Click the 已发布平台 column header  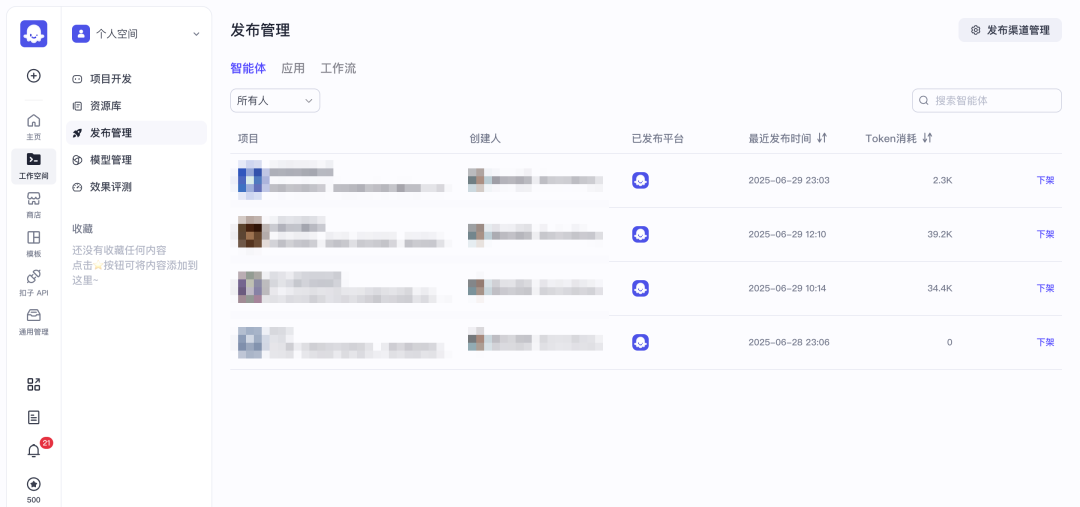pos(658,138)
